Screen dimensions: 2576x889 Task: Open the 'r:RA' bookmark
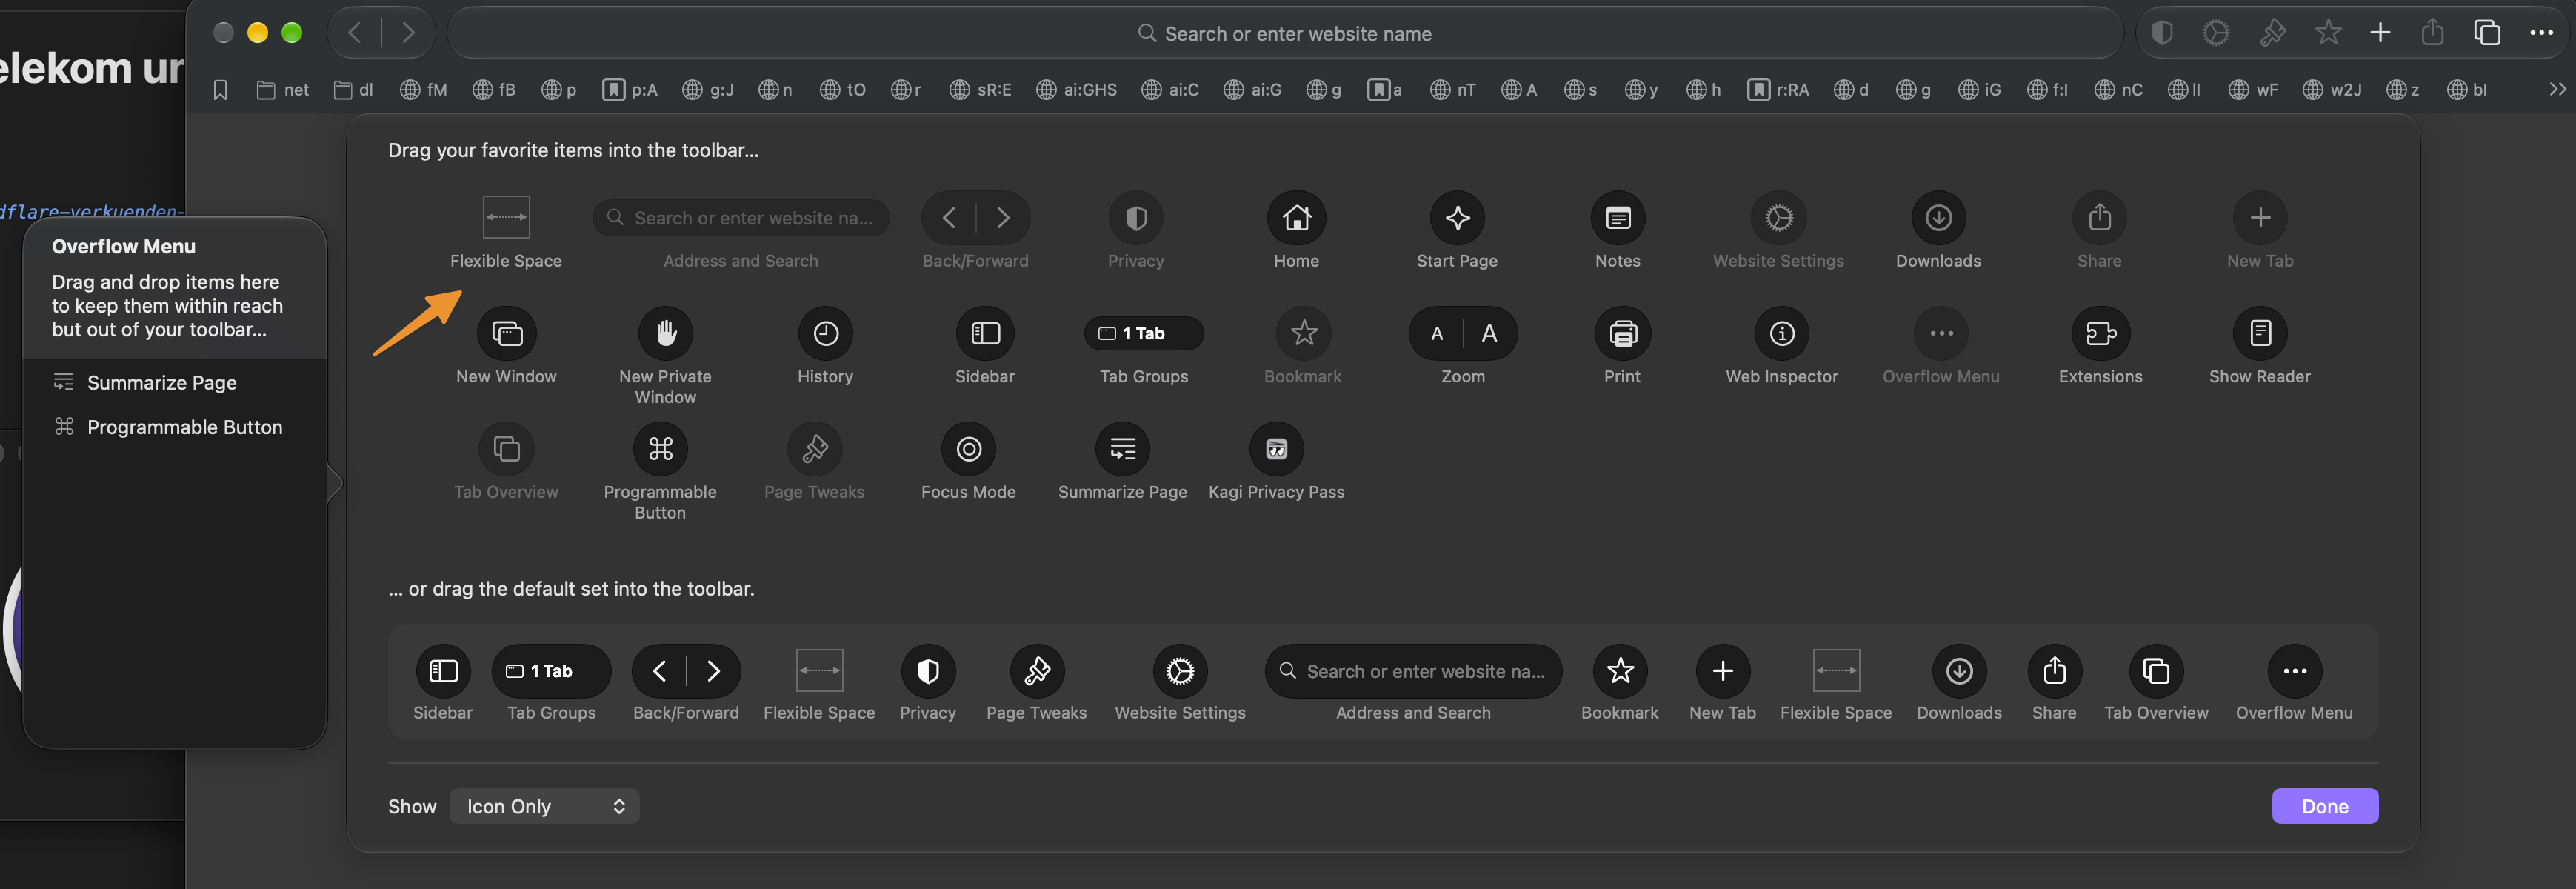1778,90
